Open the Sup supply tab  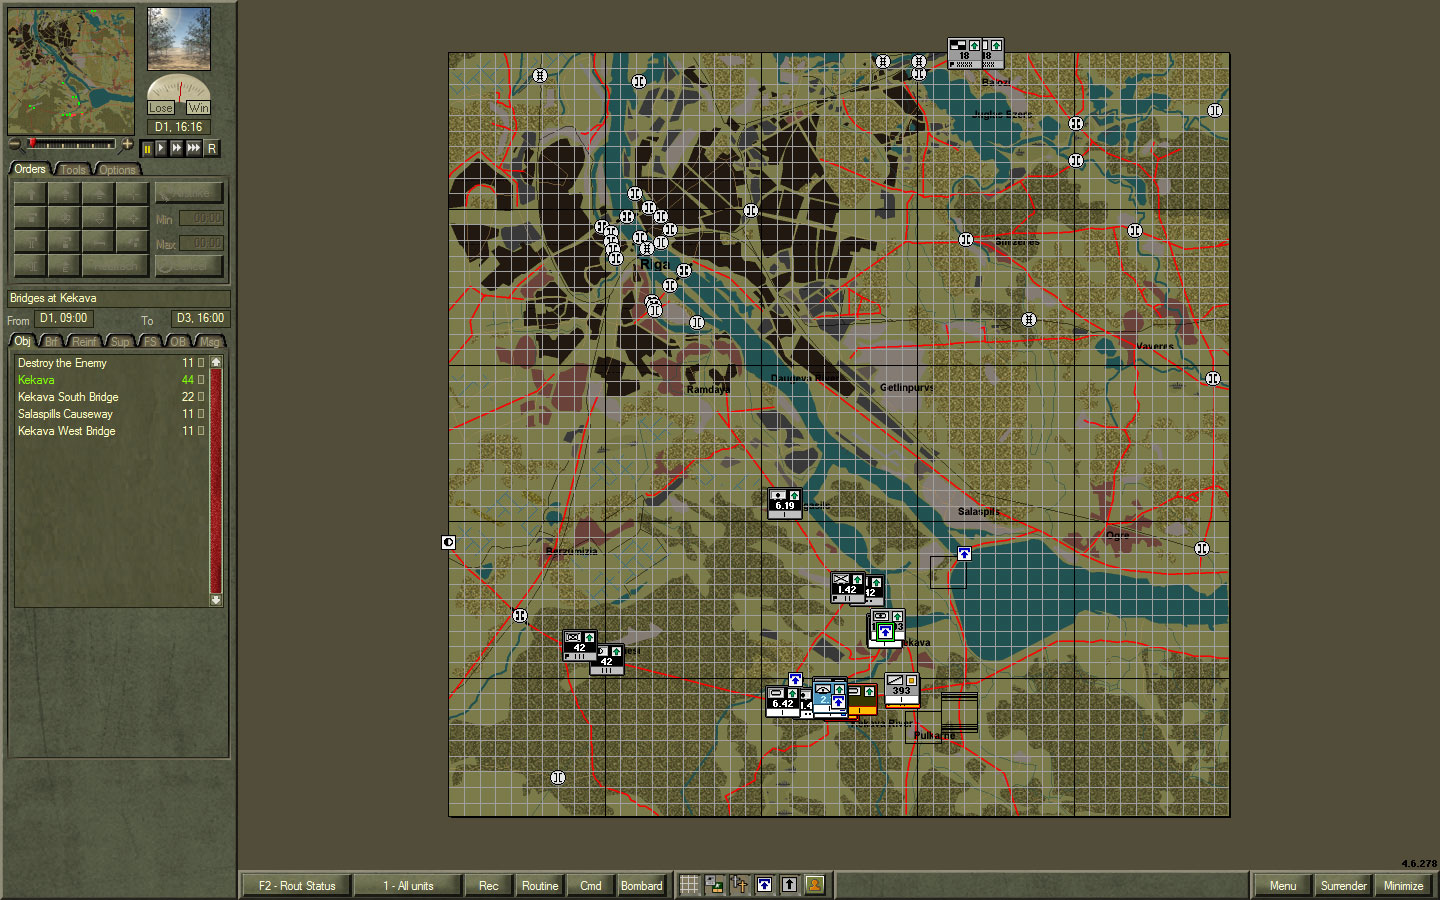click(120, 341)
